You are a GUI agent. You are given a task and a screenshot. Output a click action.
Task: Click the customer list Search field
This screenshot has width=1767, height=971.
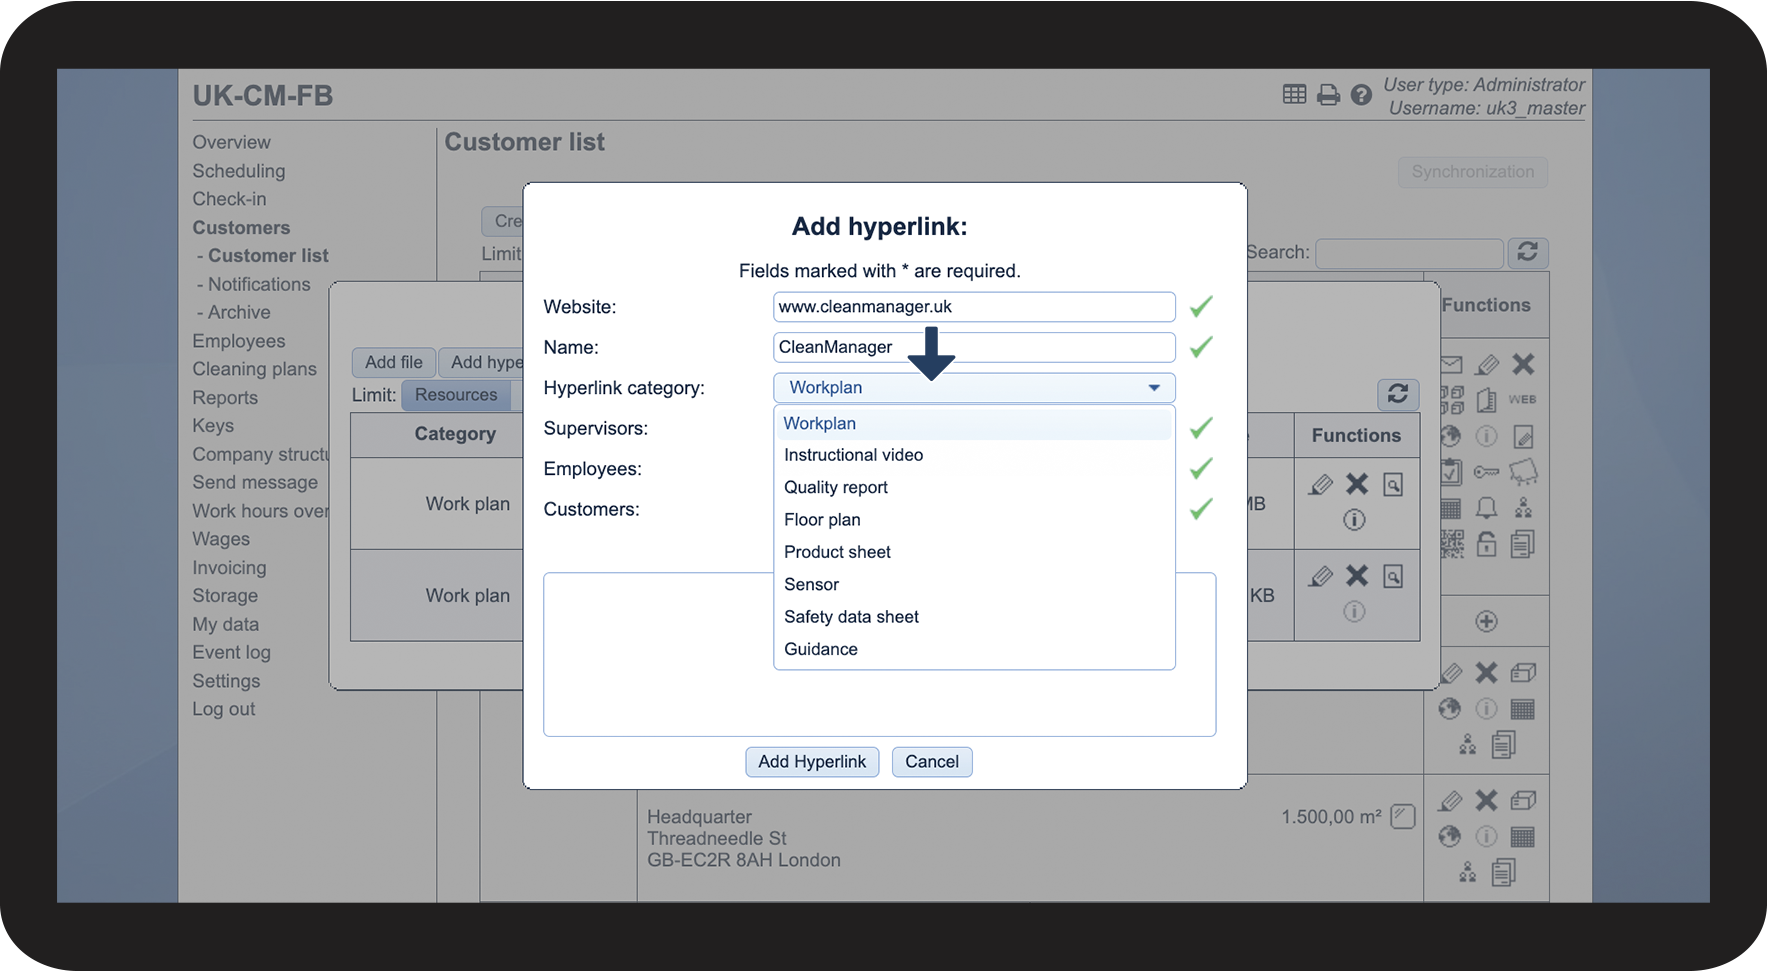[1409, 253]
